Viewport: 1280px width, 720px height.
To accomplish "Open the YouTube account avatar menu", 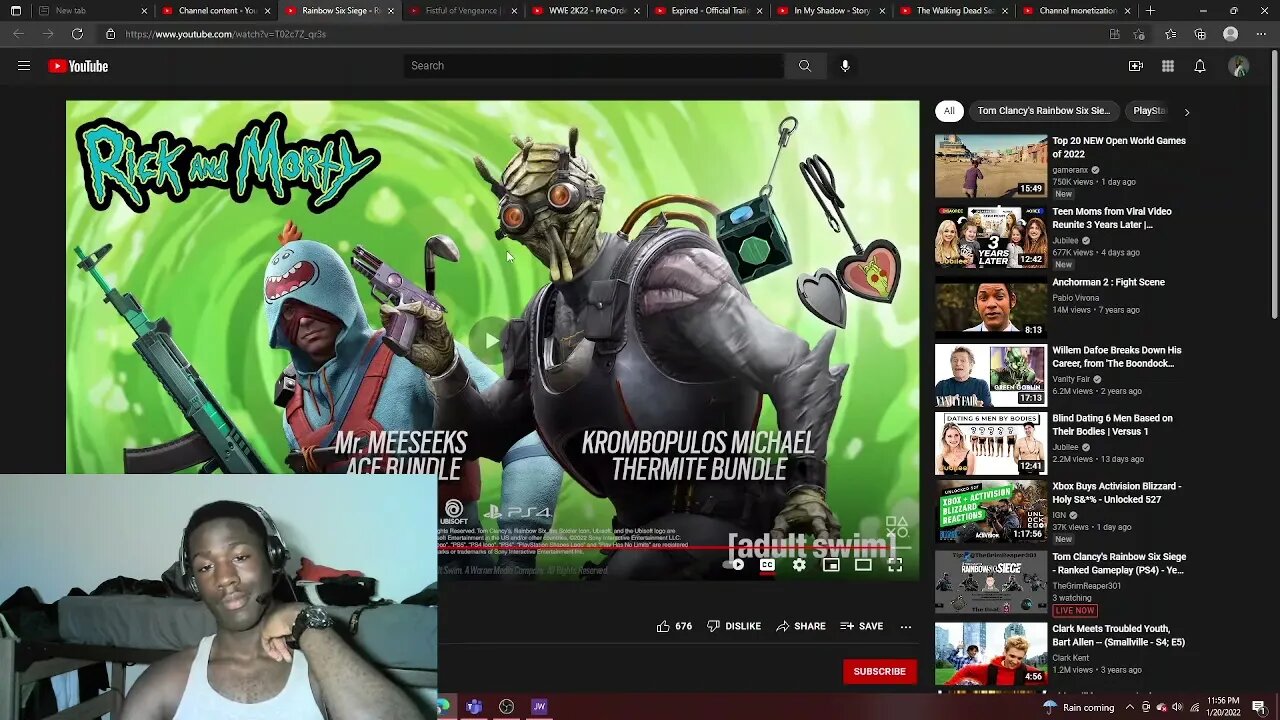I will click(x=1239, y=66).
